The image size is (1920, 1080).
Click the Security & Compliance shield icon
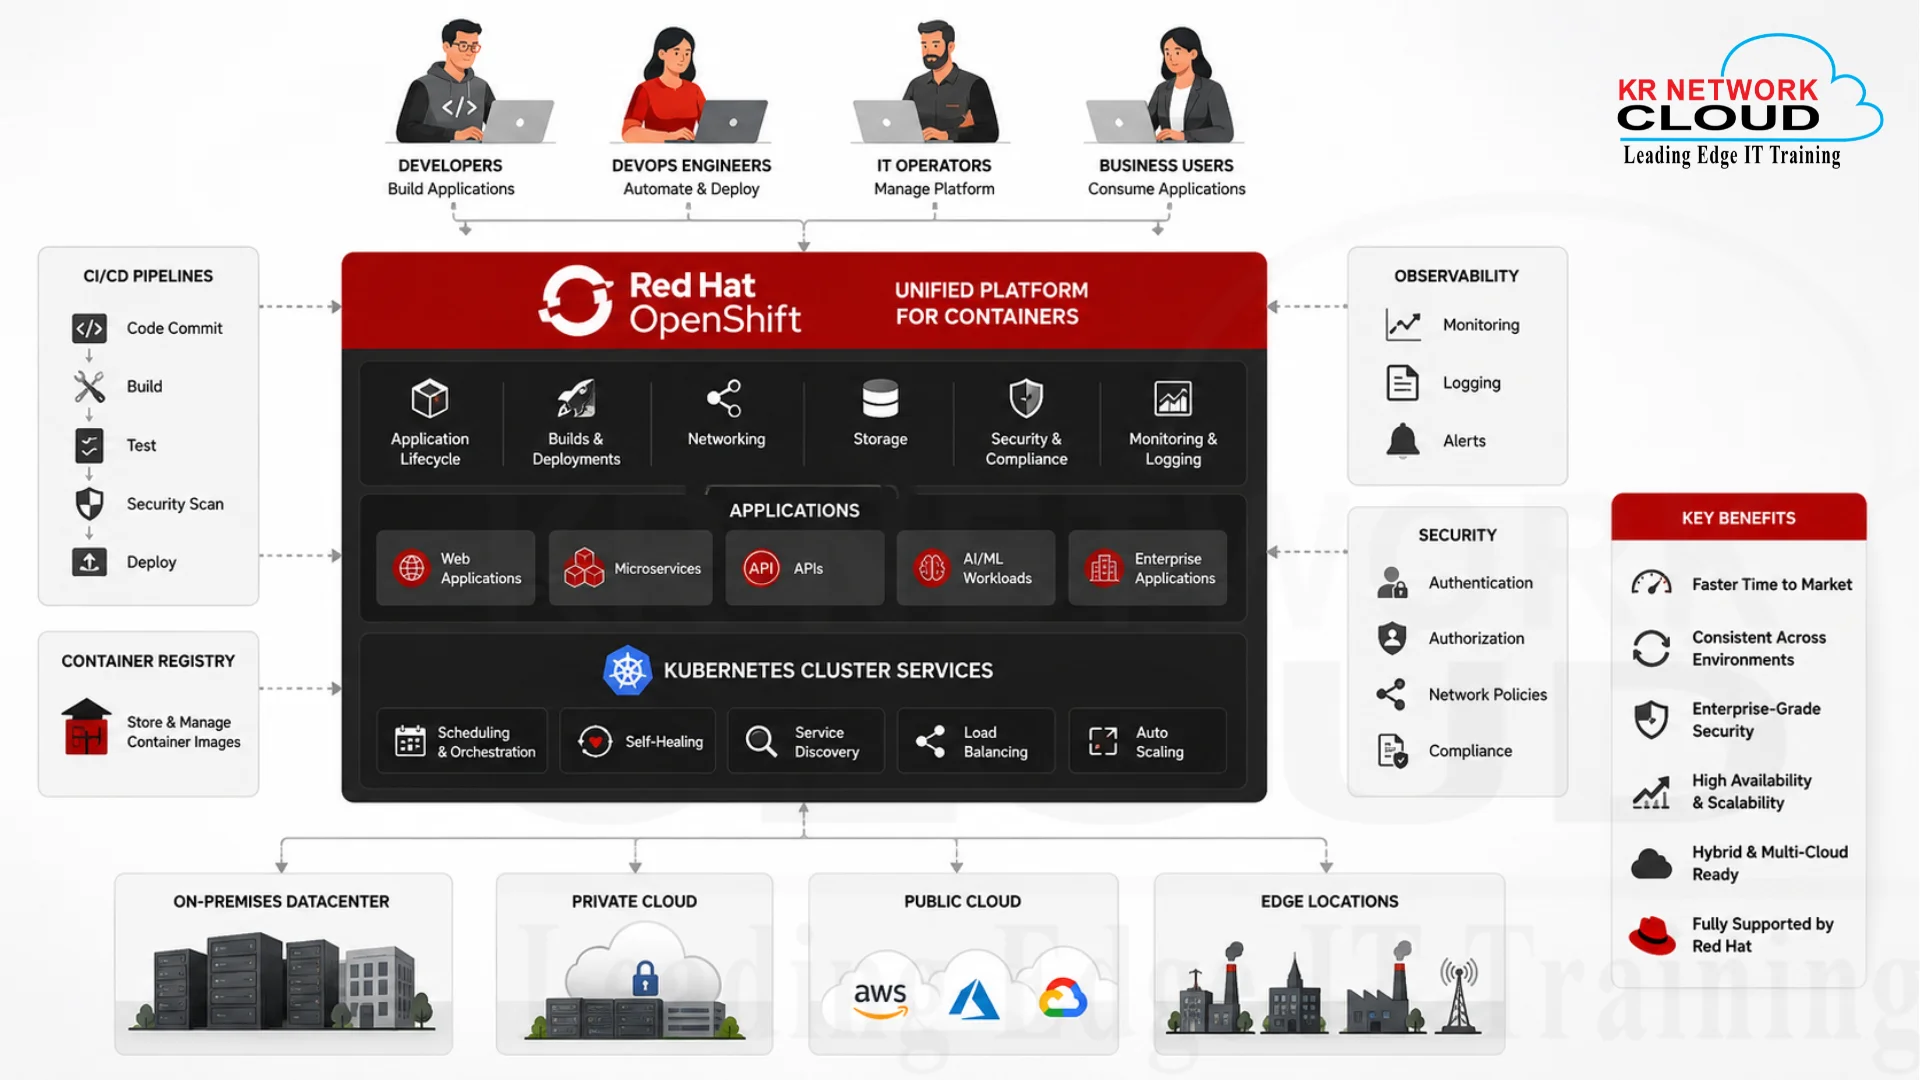(x=1026, y=398)
